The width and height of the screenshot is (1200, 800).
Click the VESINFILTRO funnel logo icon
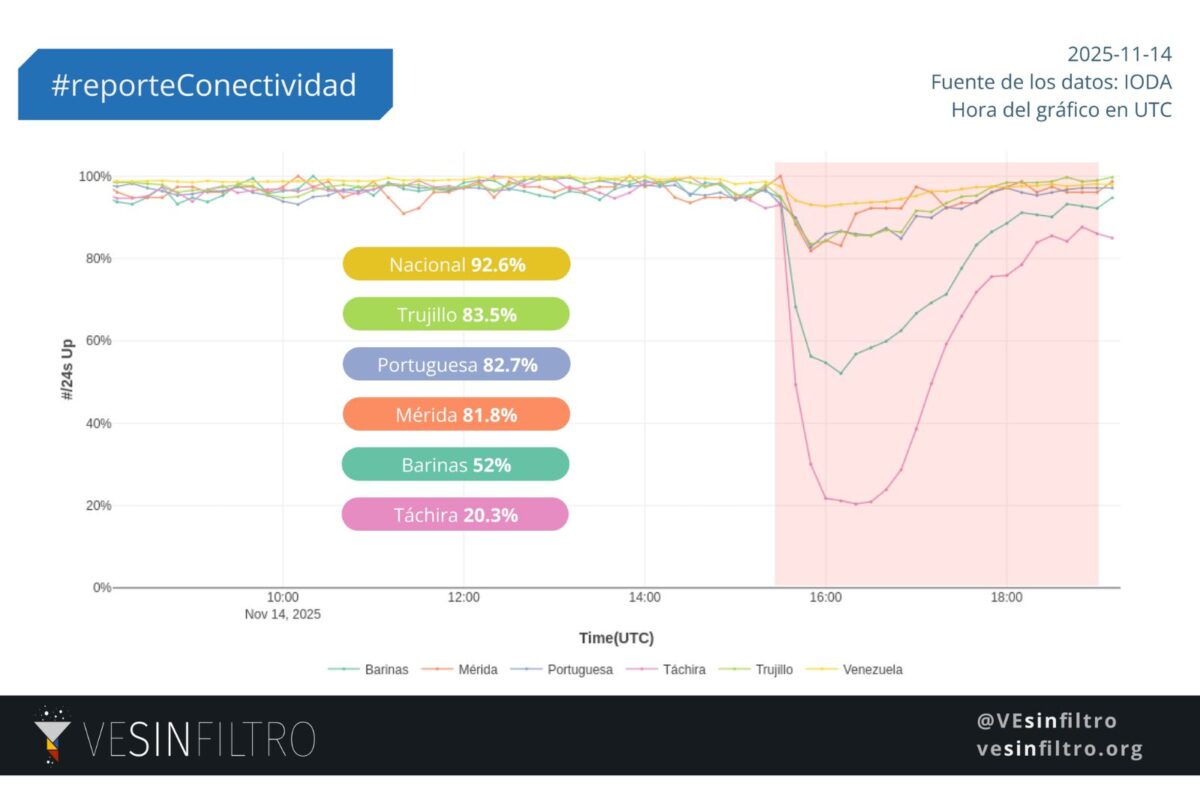[x=52, y=737]
